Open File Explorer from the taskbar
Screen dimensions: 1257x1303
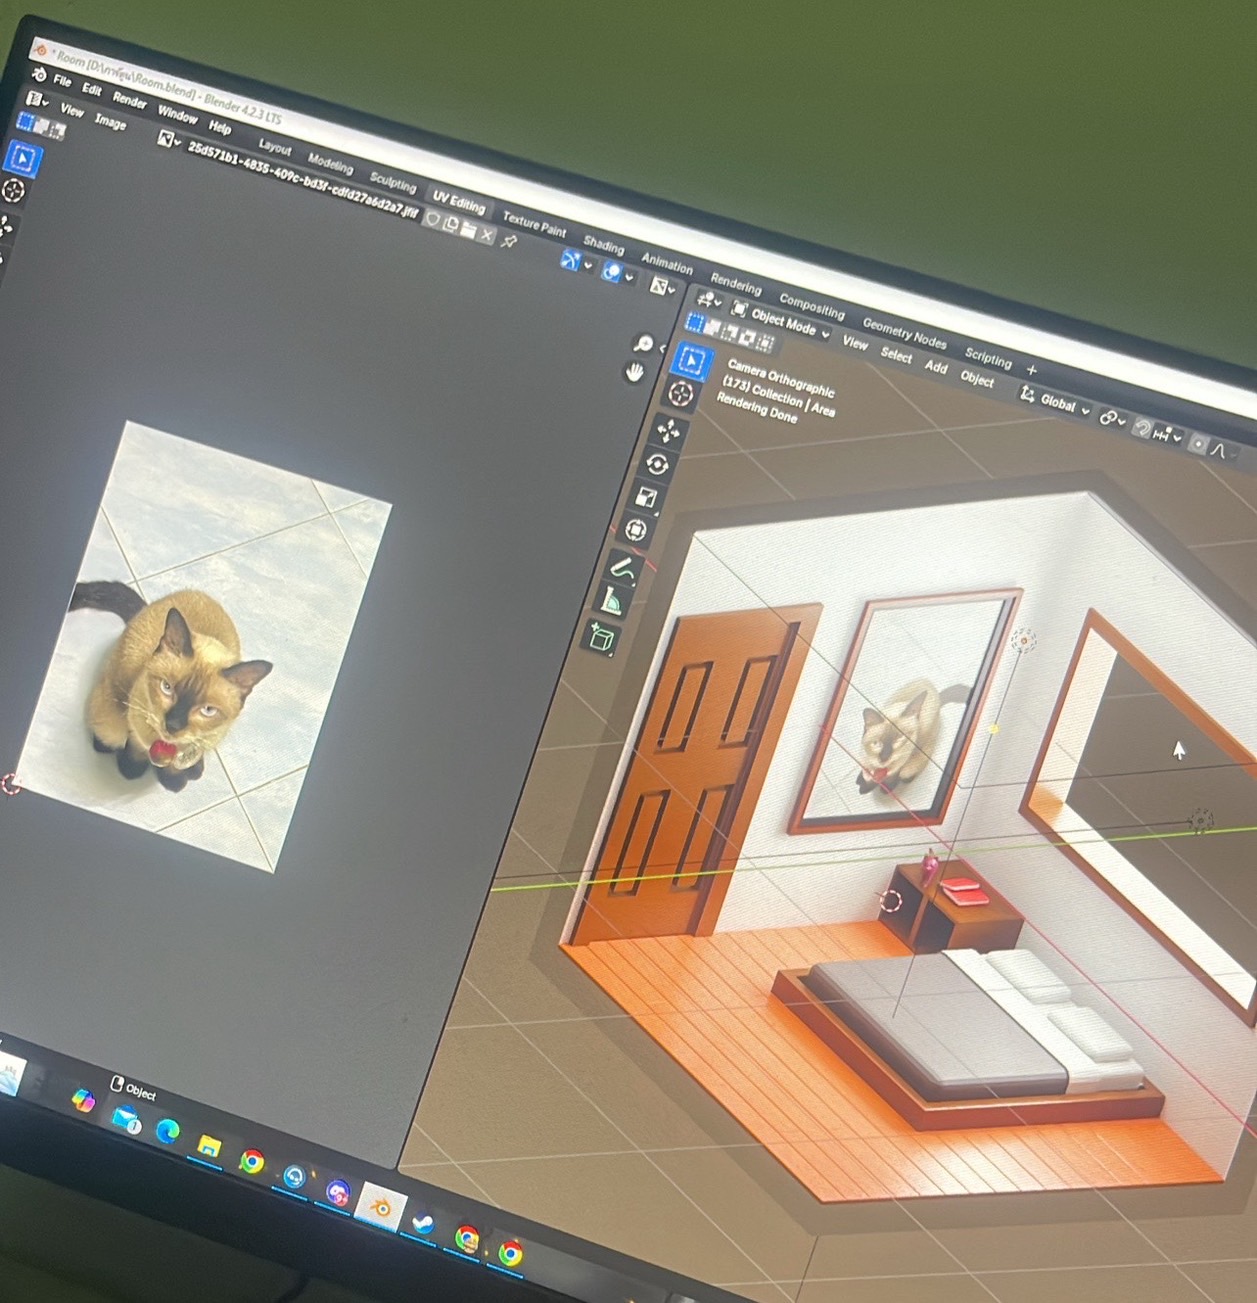[x=209, y=1145]
